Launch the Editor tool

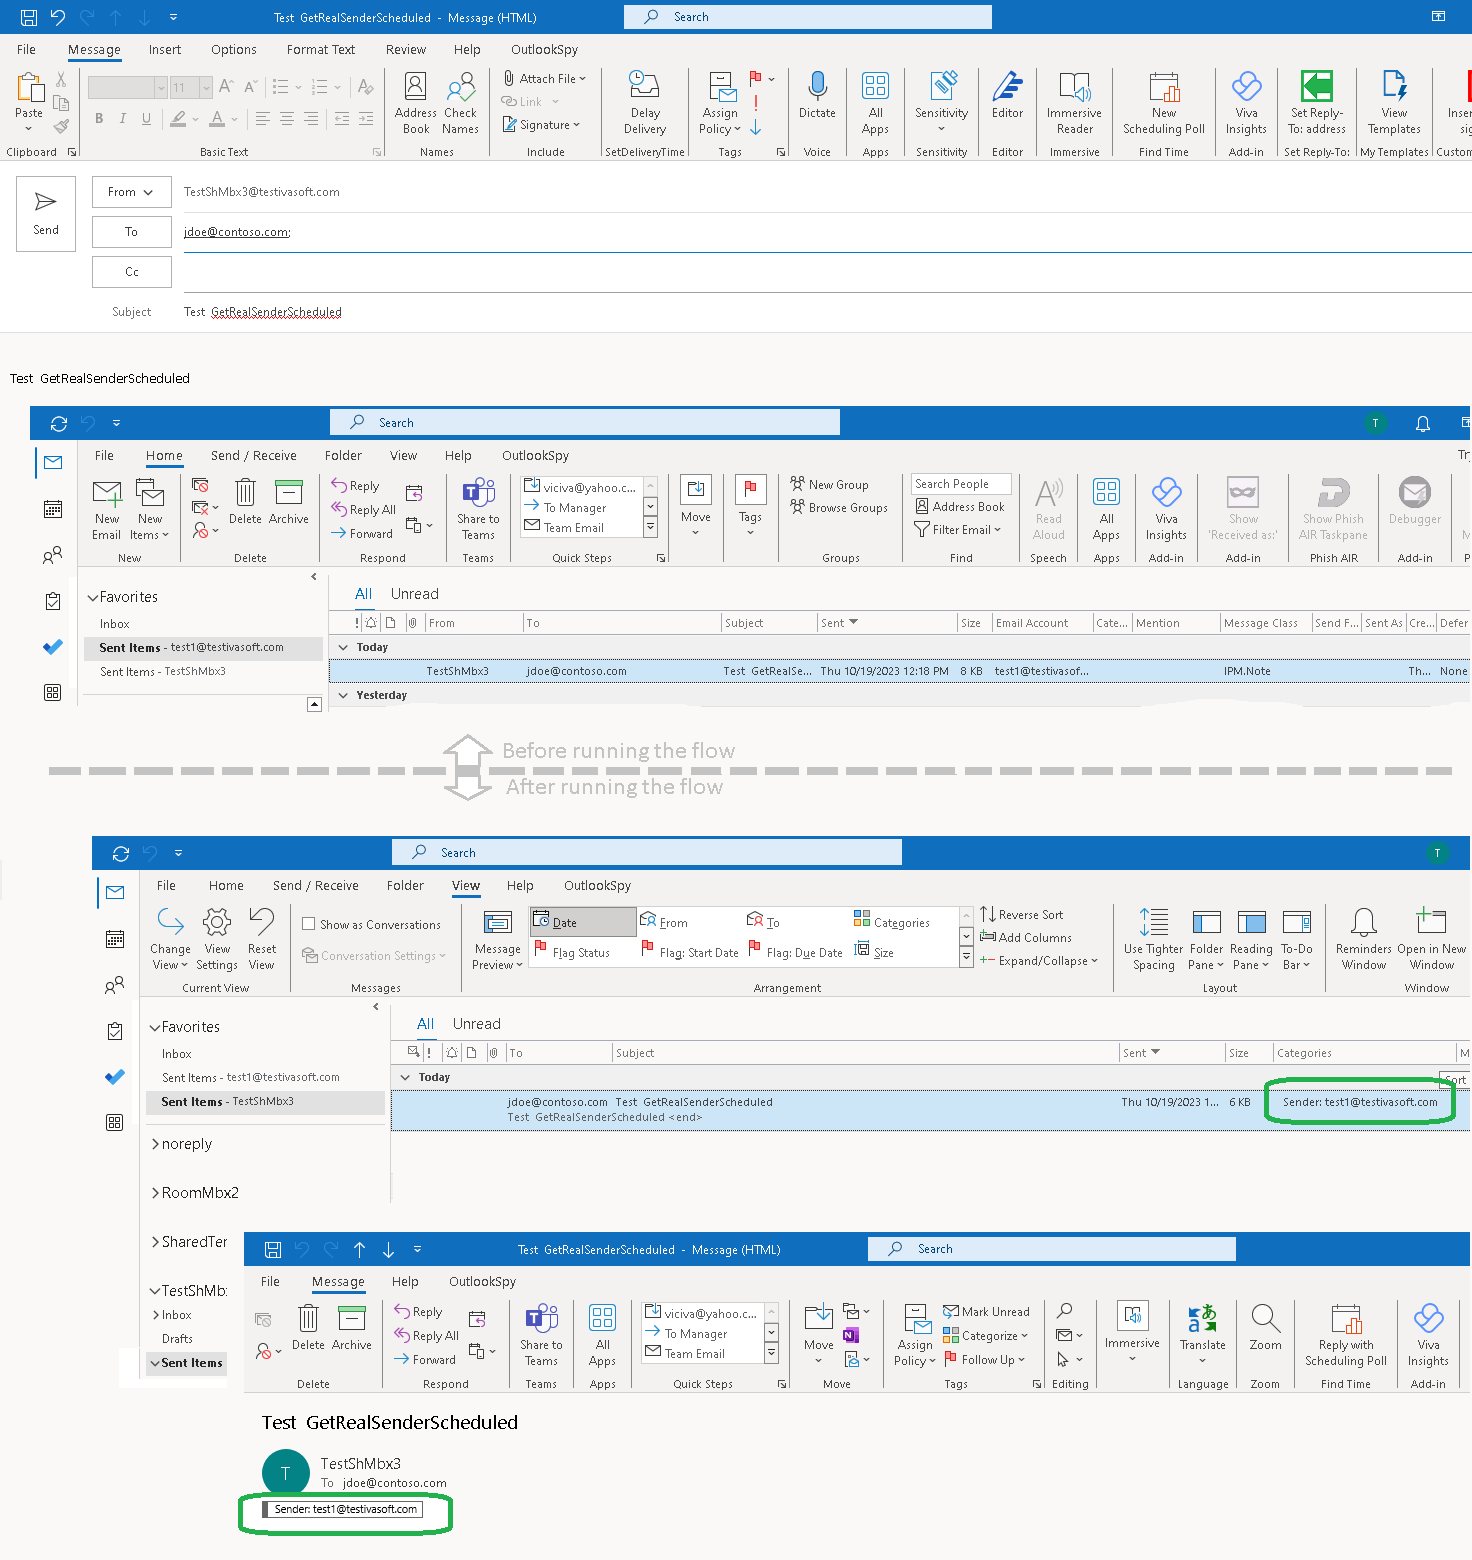pos(1007,95)
